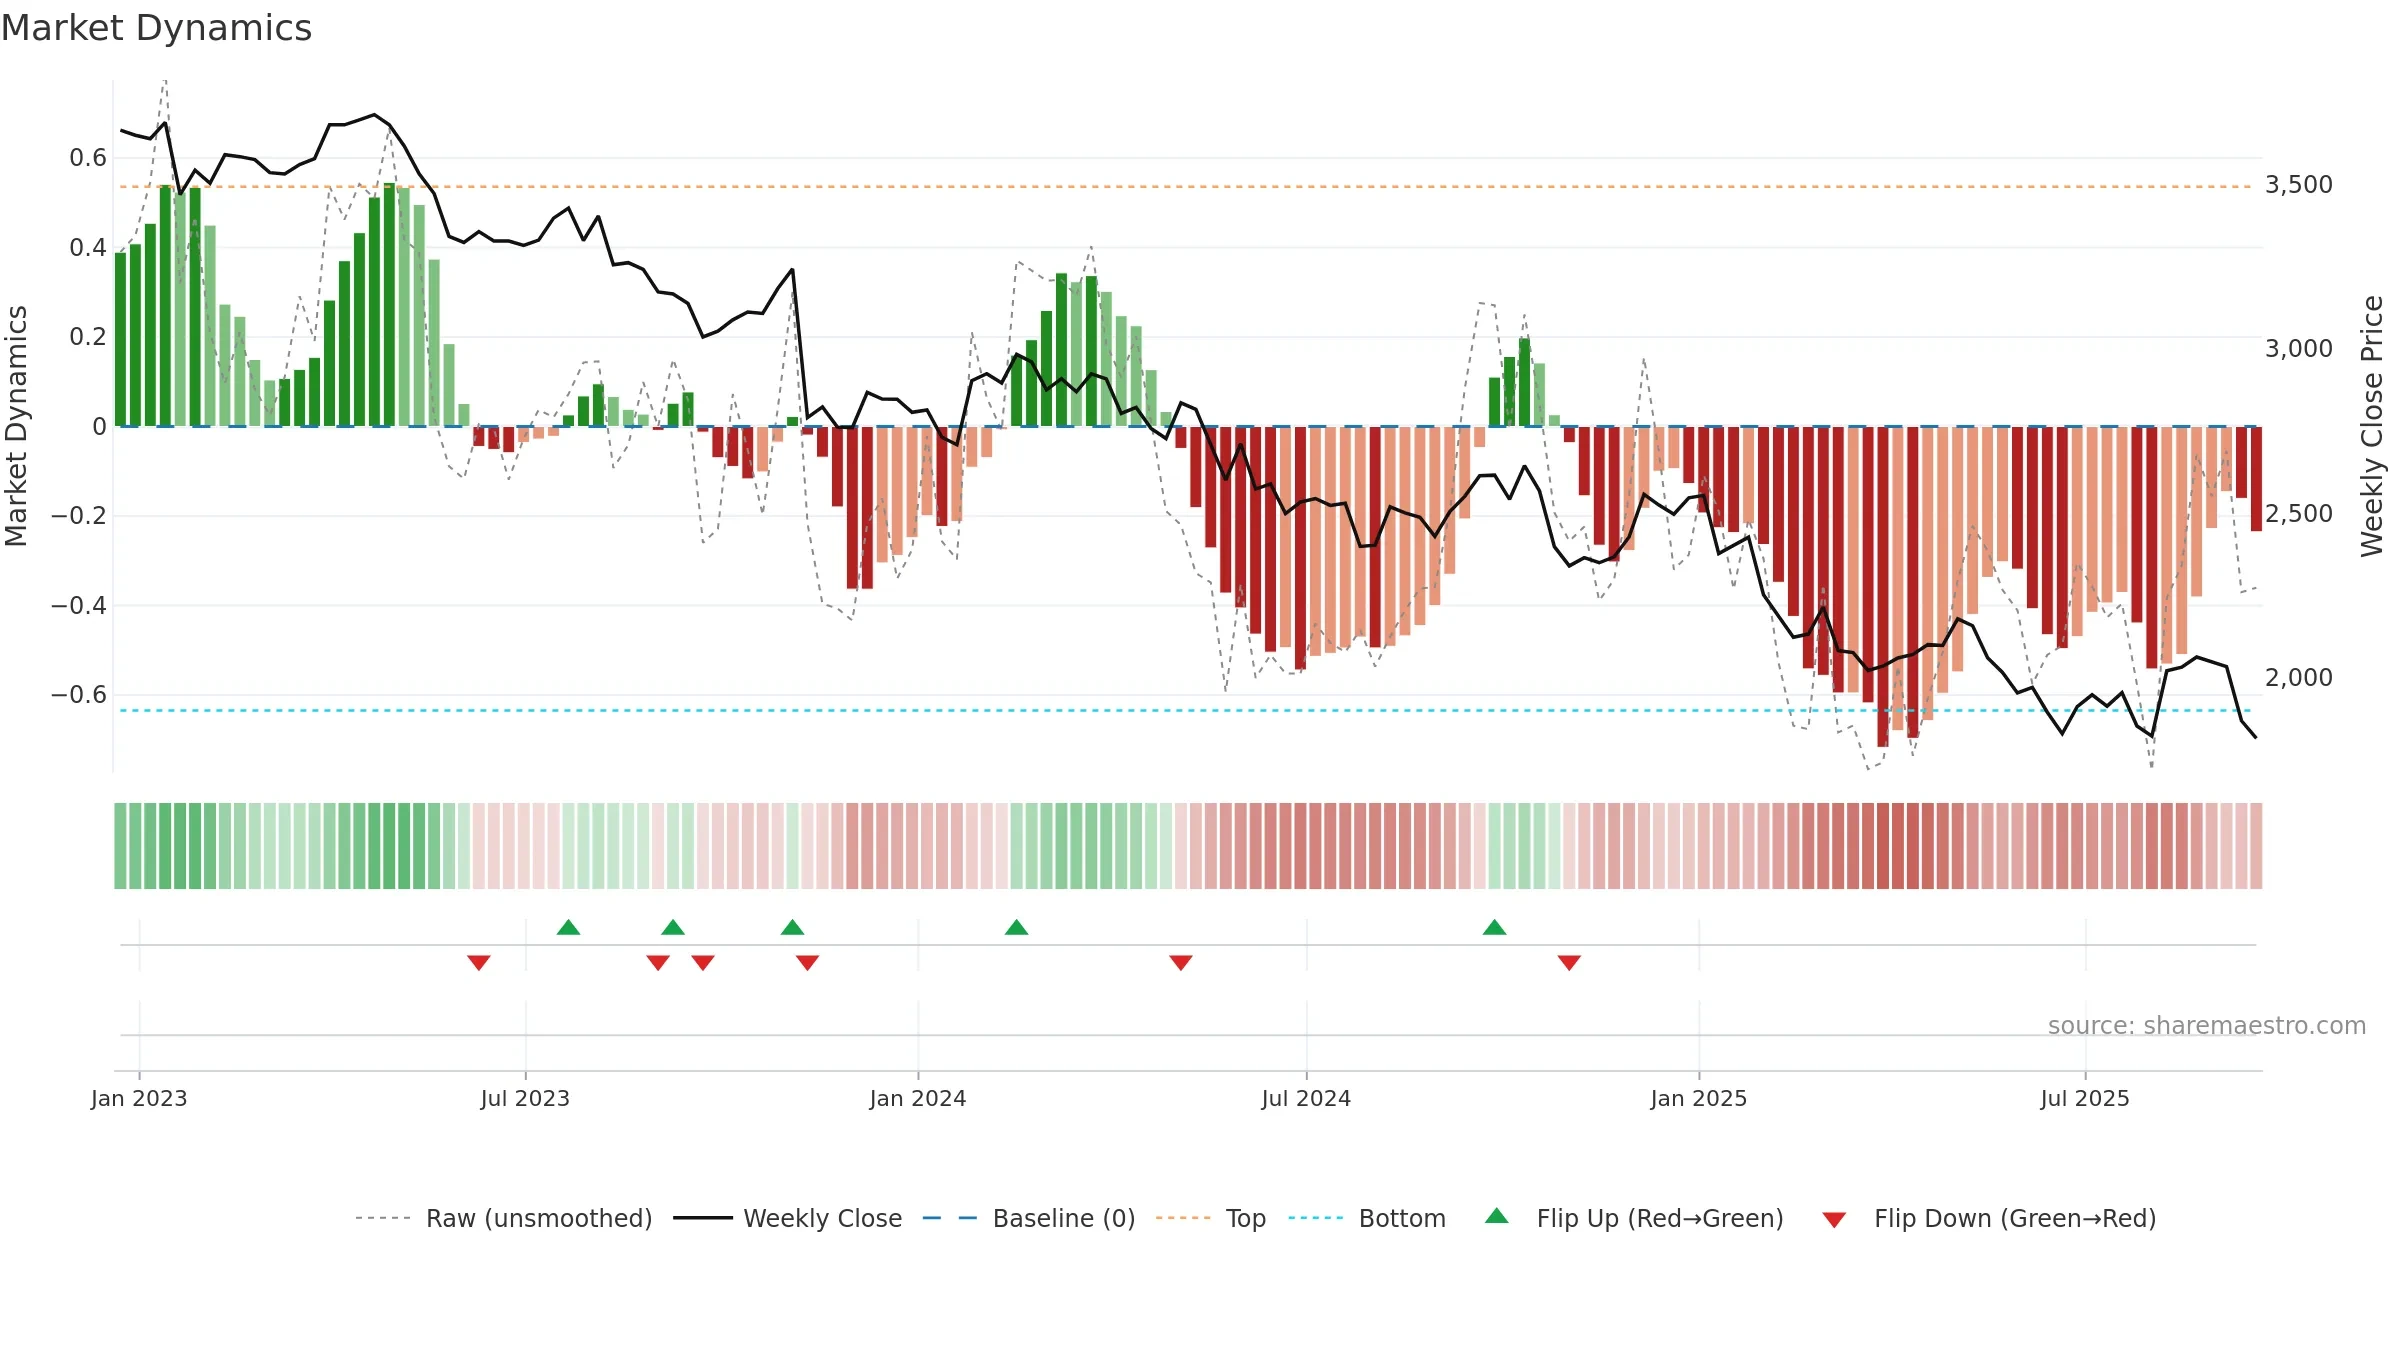
Task: Select the flip-up marker between Jul 2024 and Jan 2025
Action: [1494, 927]
